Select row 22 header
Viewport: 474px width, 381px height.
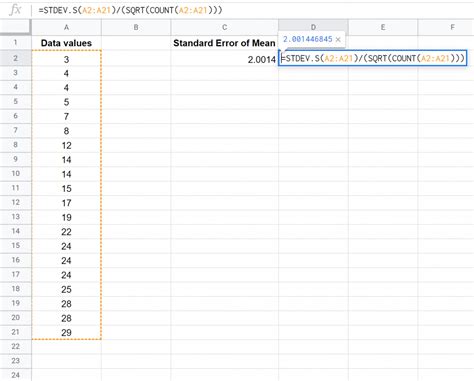[x=15, y=346]
